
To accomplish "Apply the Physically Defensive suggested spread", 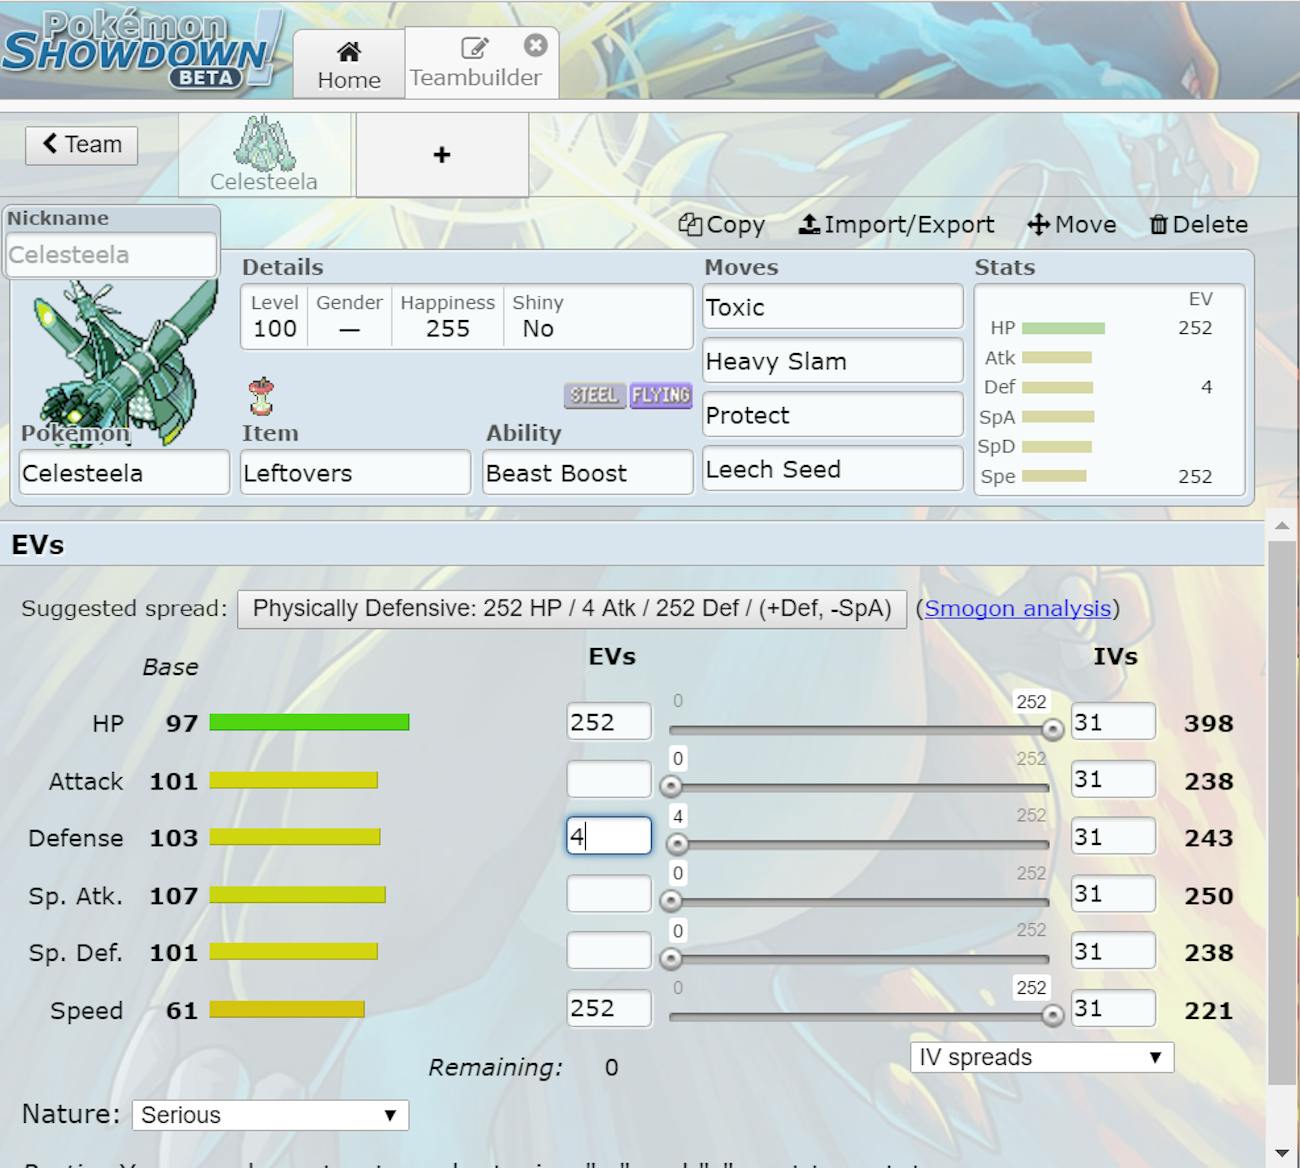I will click(x=571, y=608).
